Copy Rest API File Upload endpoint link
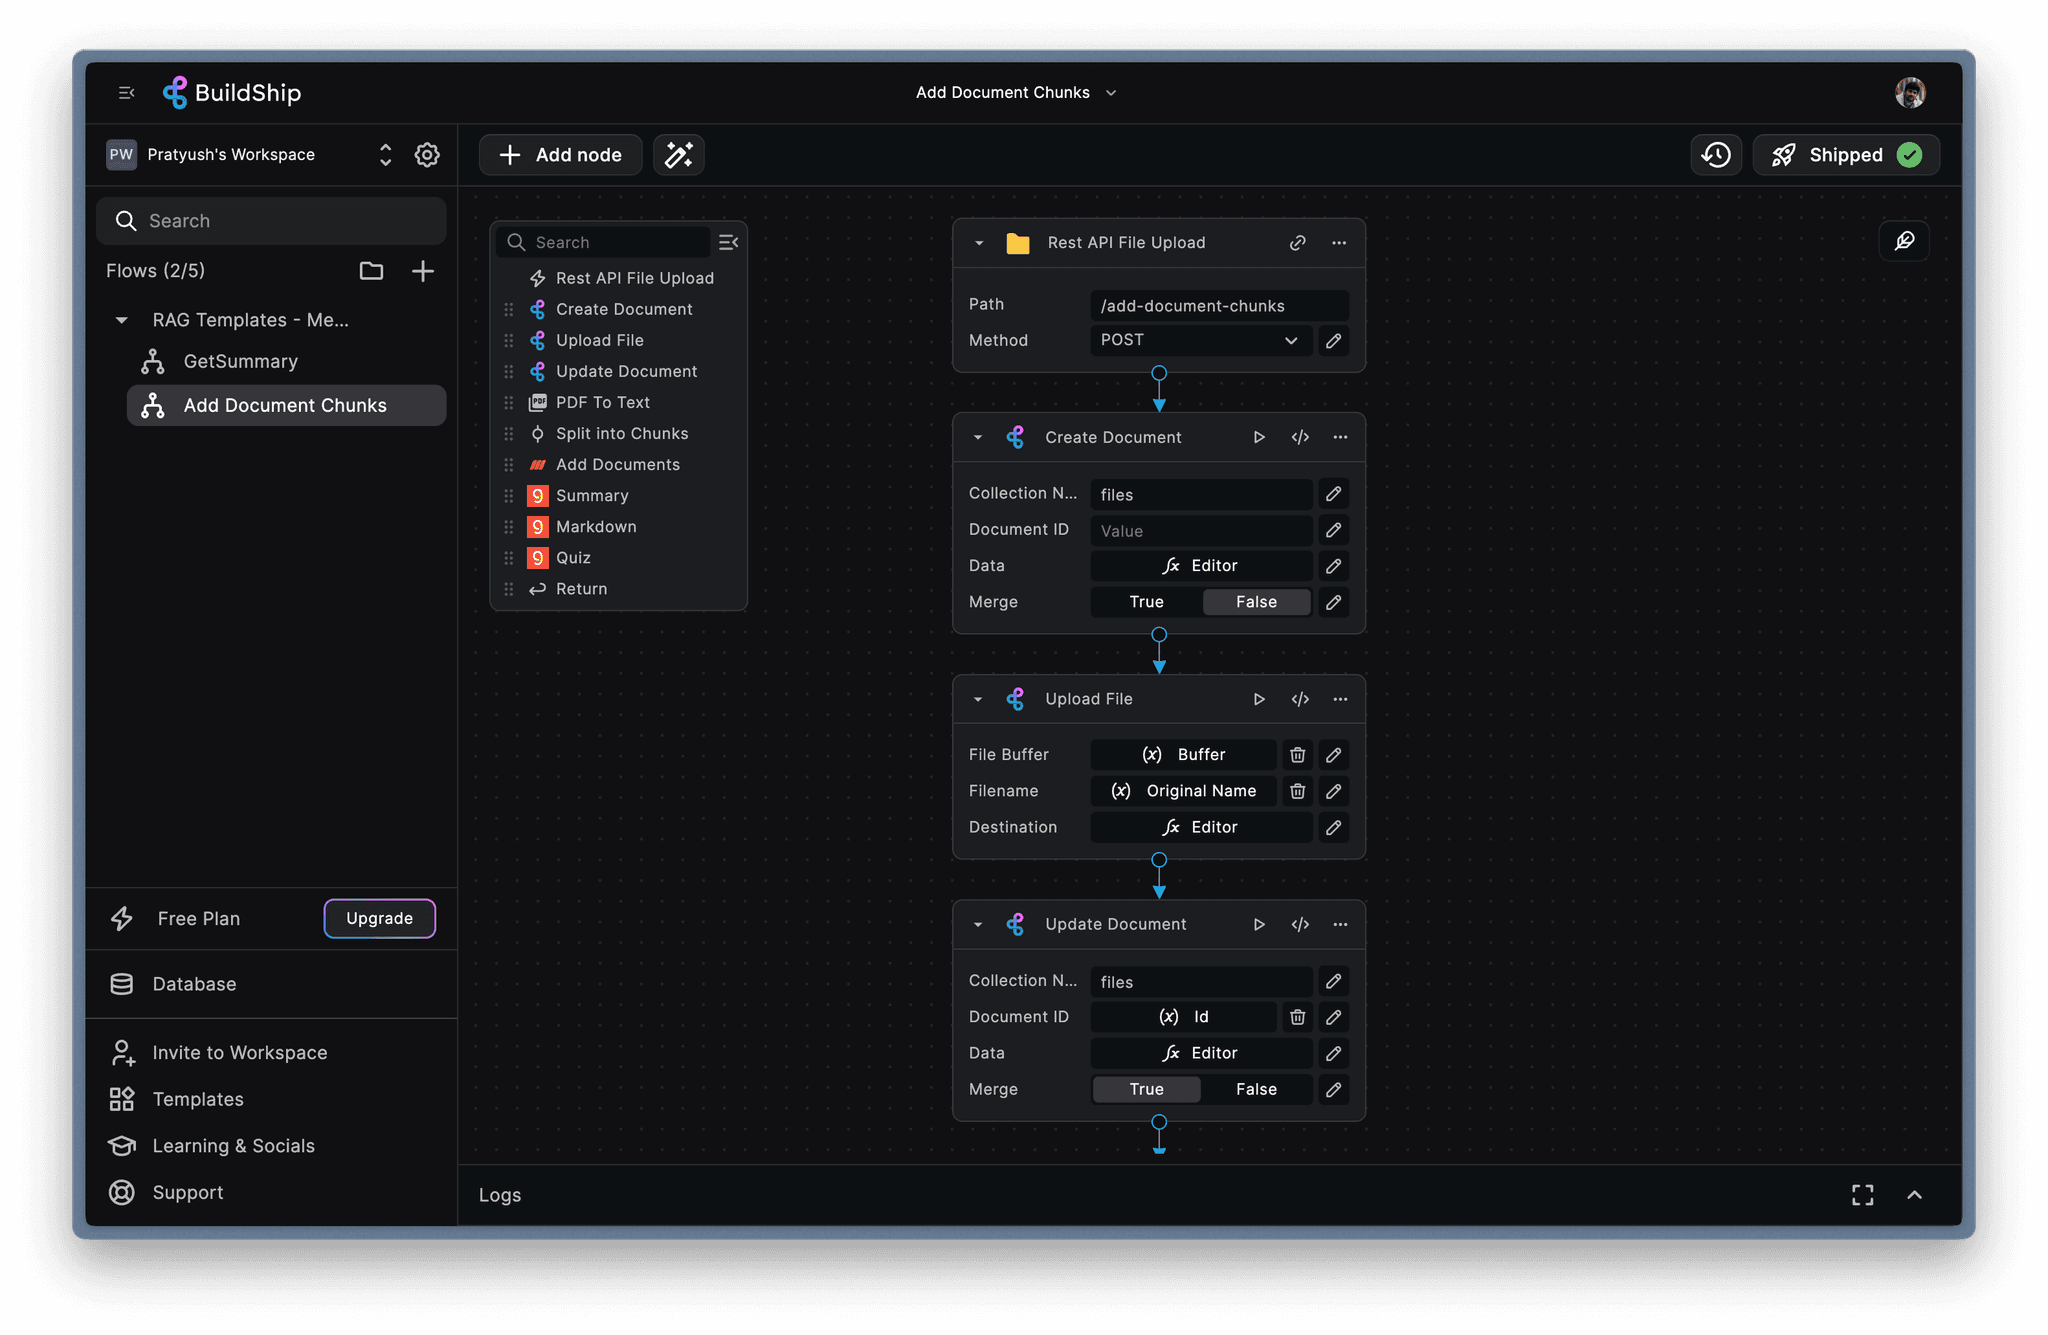This screenshot has width=2048, height=1335. 1297,243
